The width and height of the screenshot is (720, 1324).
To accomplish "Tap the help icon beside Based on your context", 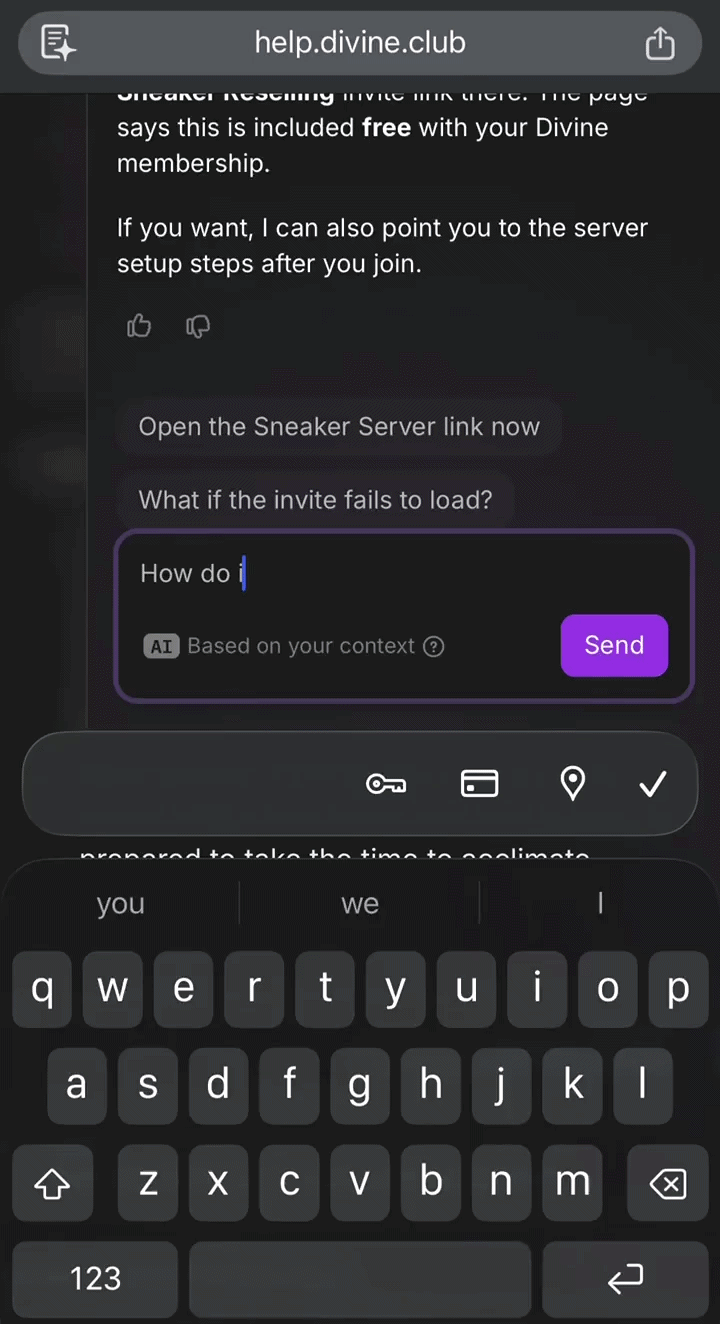I will (x=434, y=646).
